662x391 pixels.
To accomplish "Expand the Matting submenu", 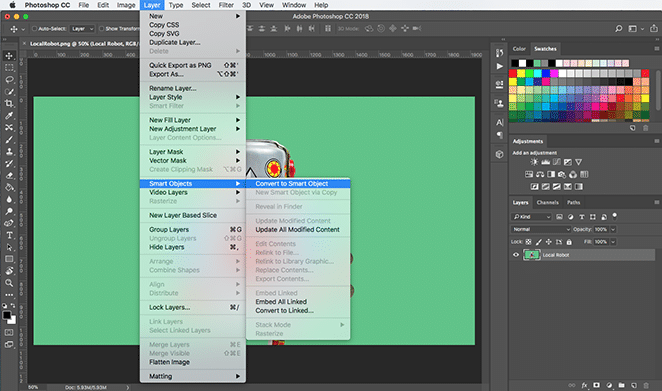I will 193,376.
